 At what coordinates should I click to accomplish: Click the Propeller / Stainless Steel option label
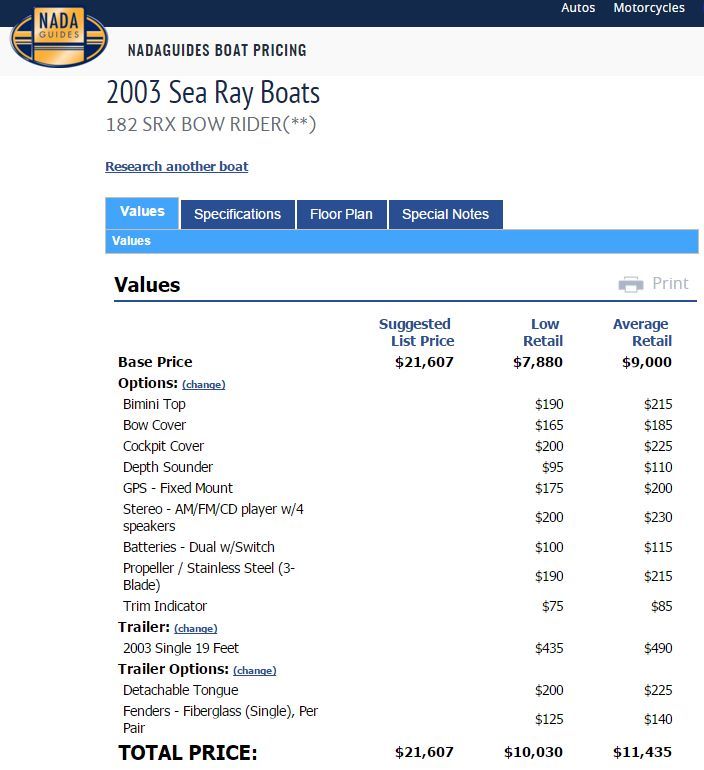coord(209,577)
